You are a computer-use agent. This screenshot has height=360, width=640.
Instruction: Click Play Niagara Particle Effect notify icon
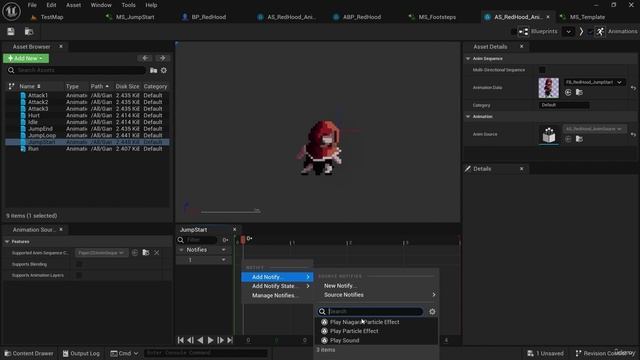click(324, 322)
